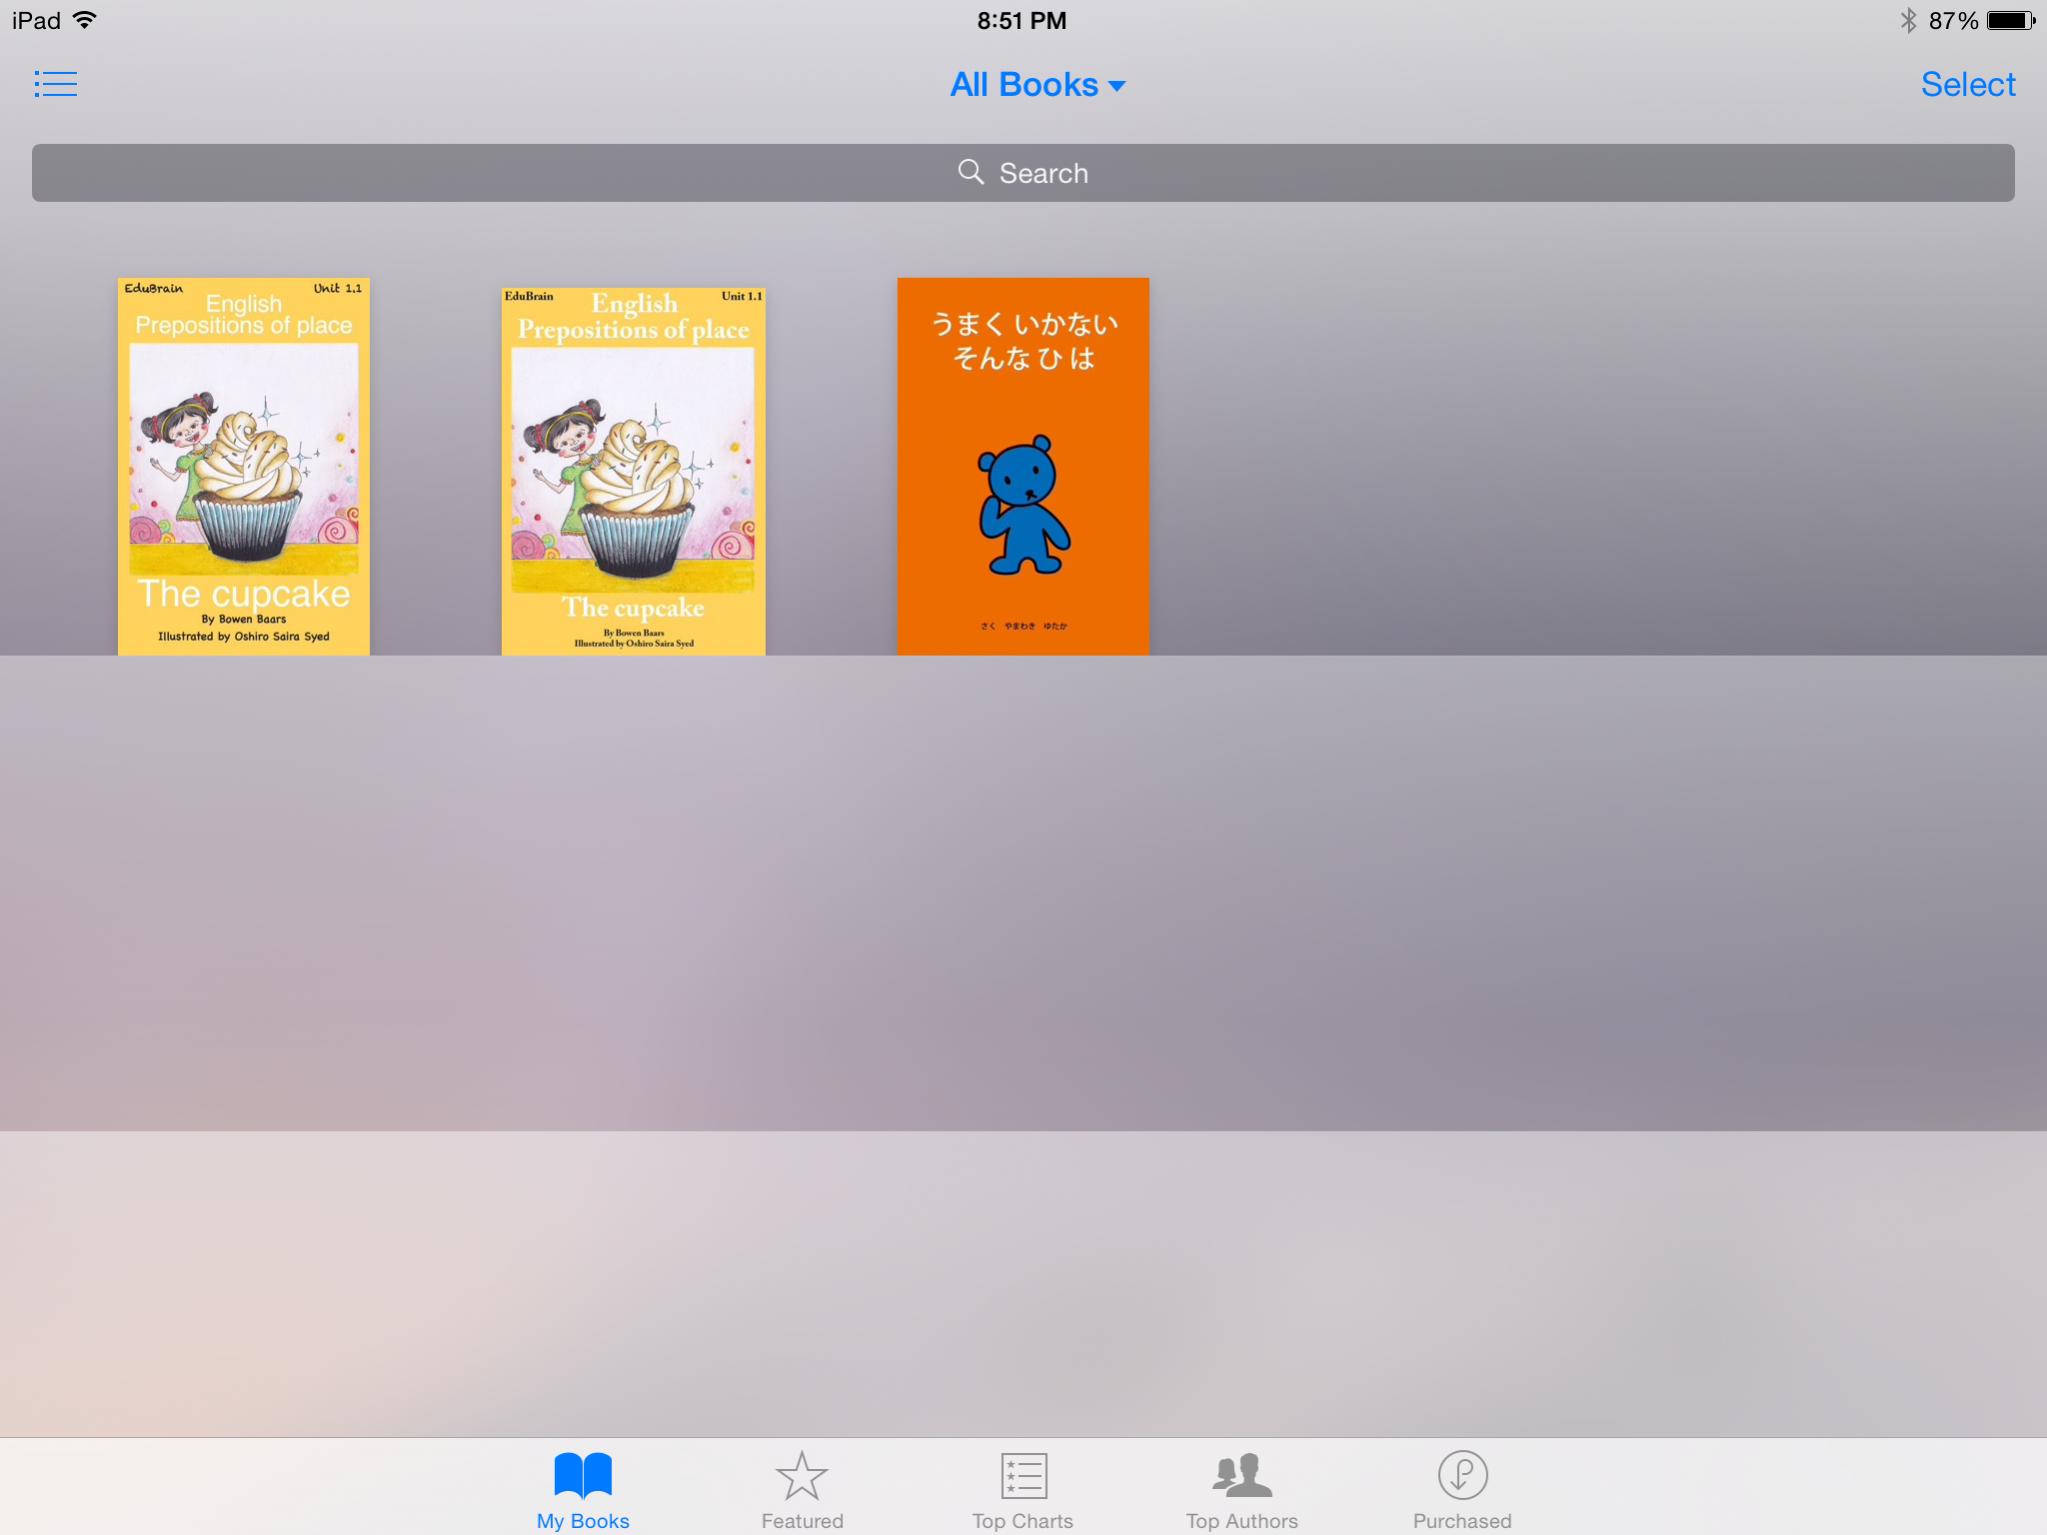The height and width of the screenshot is (1535, 2047).
Task: Tap the Bluetooth status icon
Action: click(x=1908, y=20)
